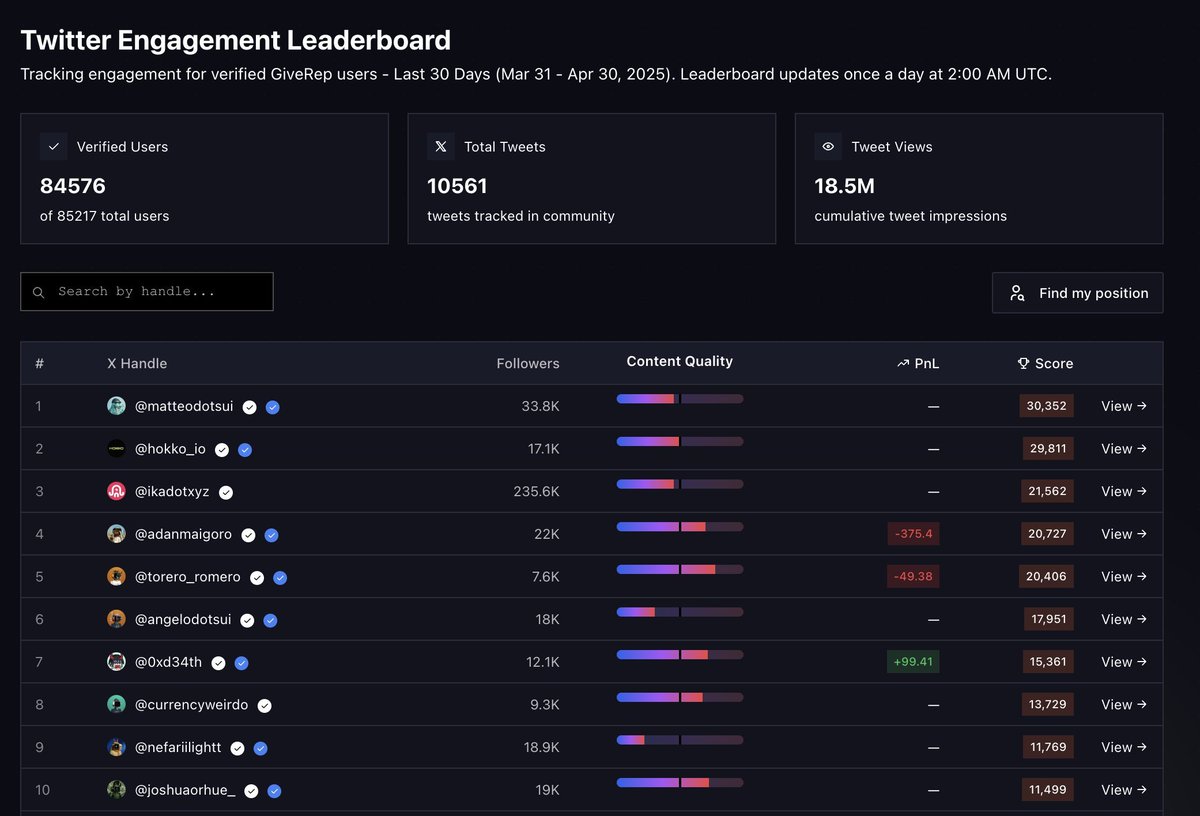Click @ikadotxyz's avatar

(x=116, y=491)
